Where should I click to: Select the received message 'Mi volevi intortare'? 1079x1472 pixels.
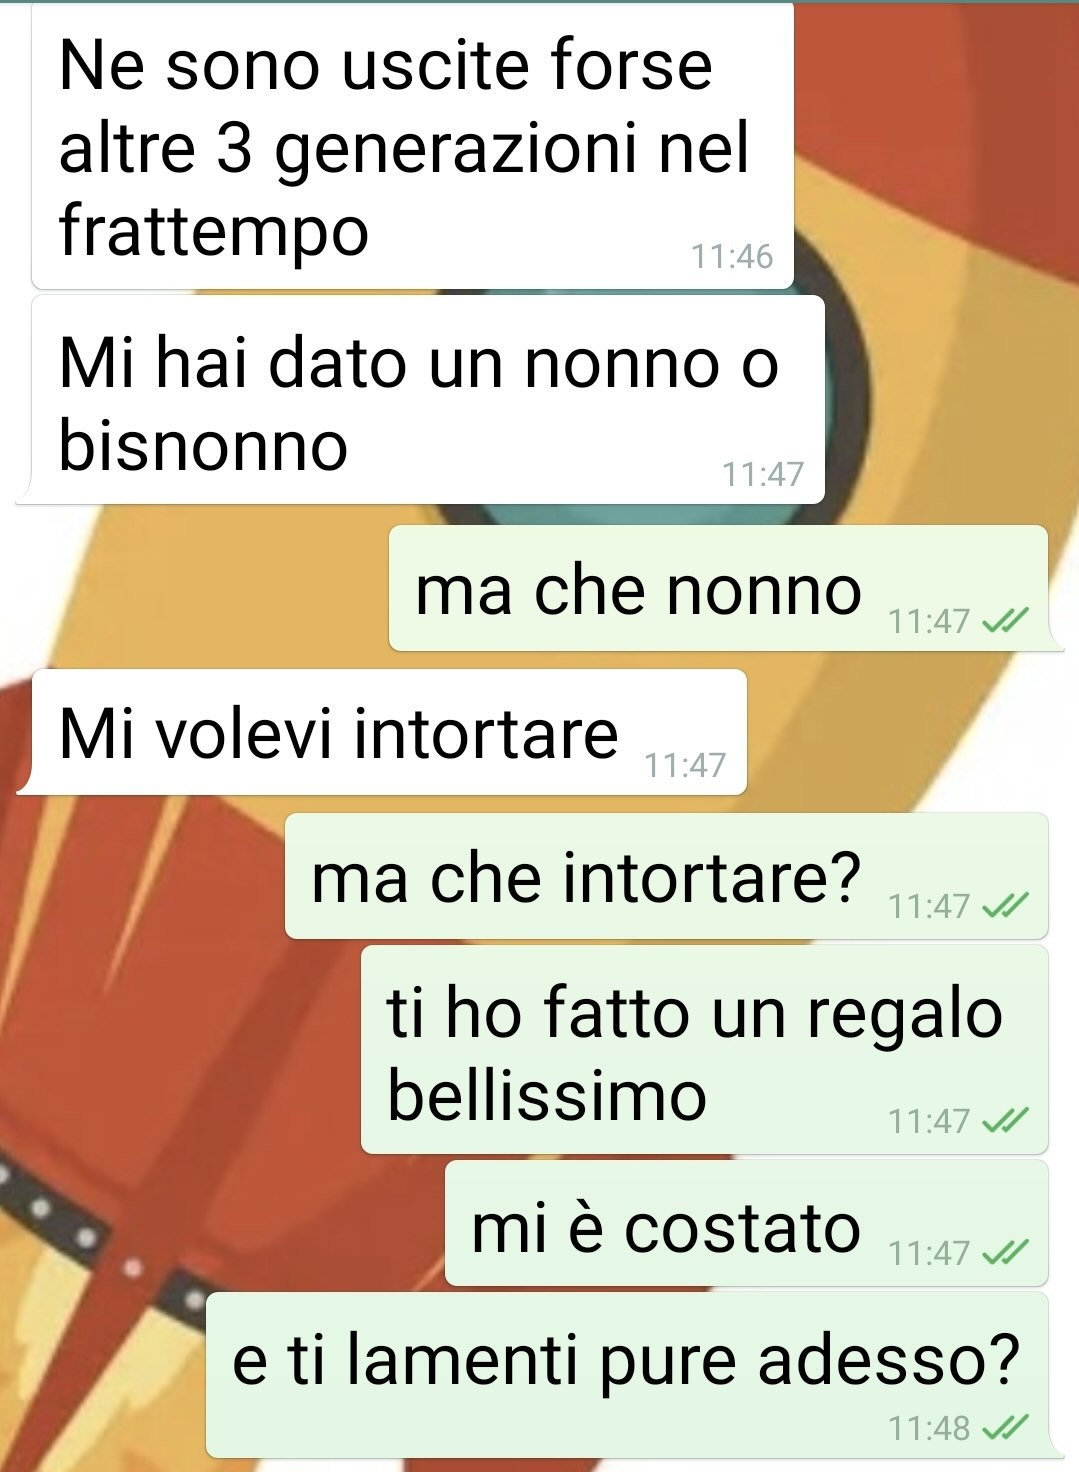coord(382,732)
